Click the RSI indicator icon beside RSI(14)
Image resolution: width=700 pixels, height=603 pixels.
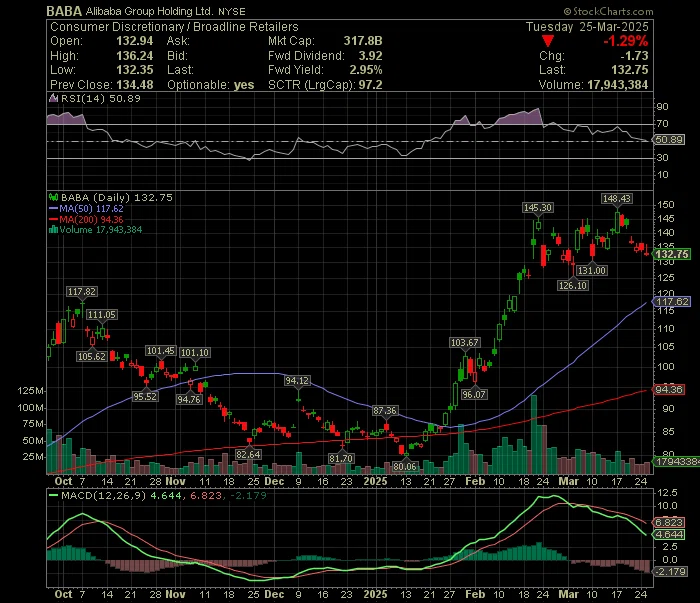53,98
